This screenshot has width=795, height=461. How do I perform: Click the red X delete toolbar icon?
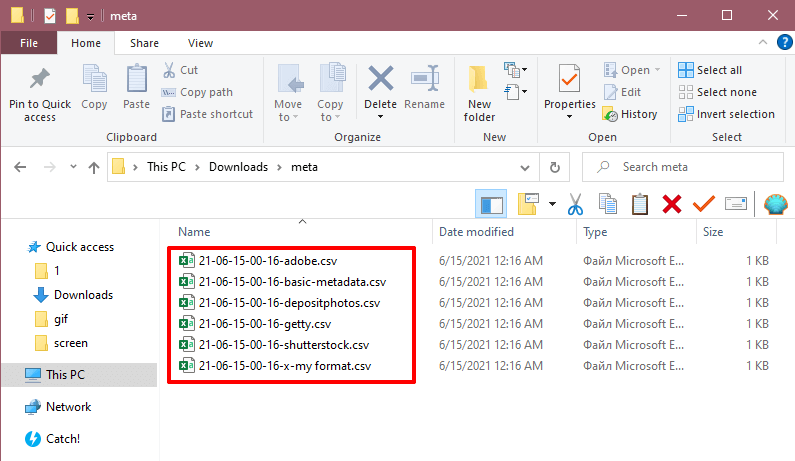[672, 204]
